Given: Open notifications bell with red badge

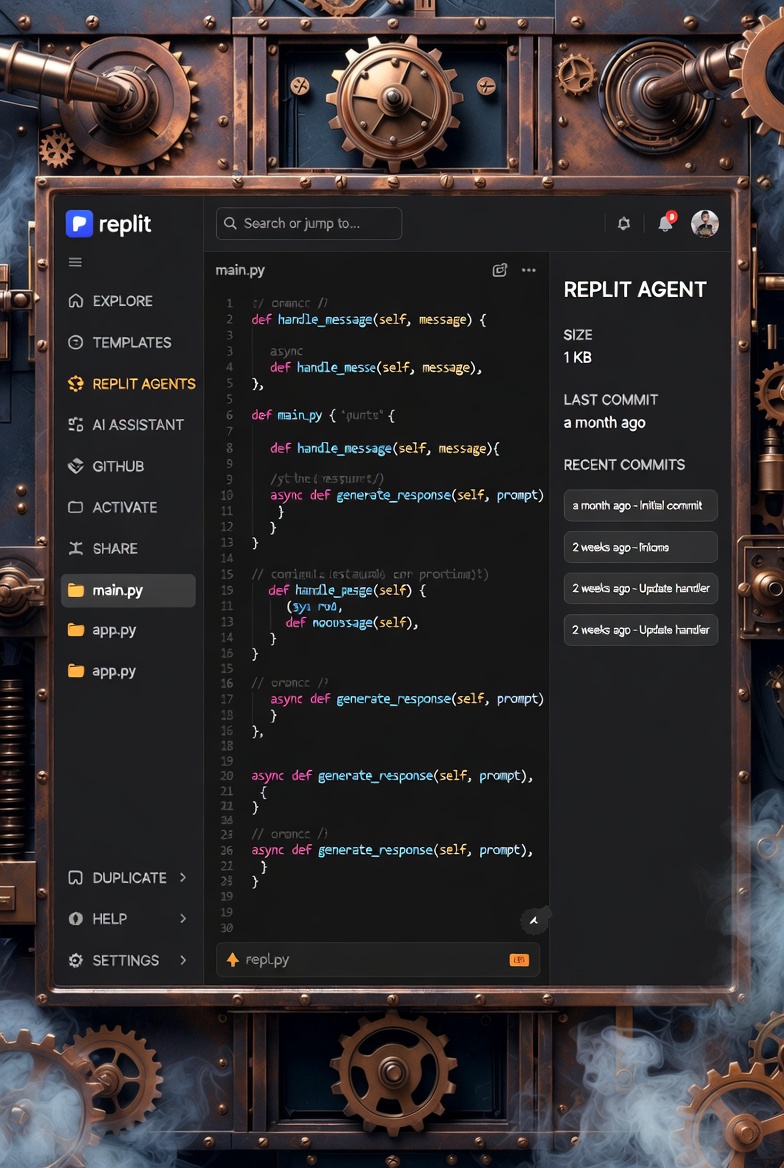Looking at the screenshot, I should (666, 223).
